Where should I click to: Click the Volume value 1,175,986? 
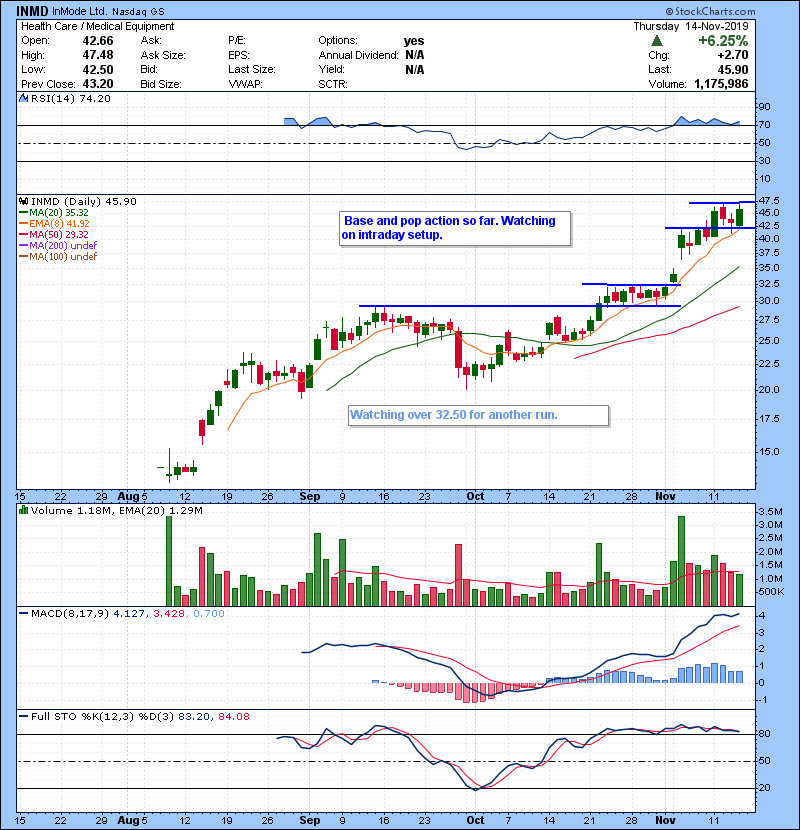point(721,84)
